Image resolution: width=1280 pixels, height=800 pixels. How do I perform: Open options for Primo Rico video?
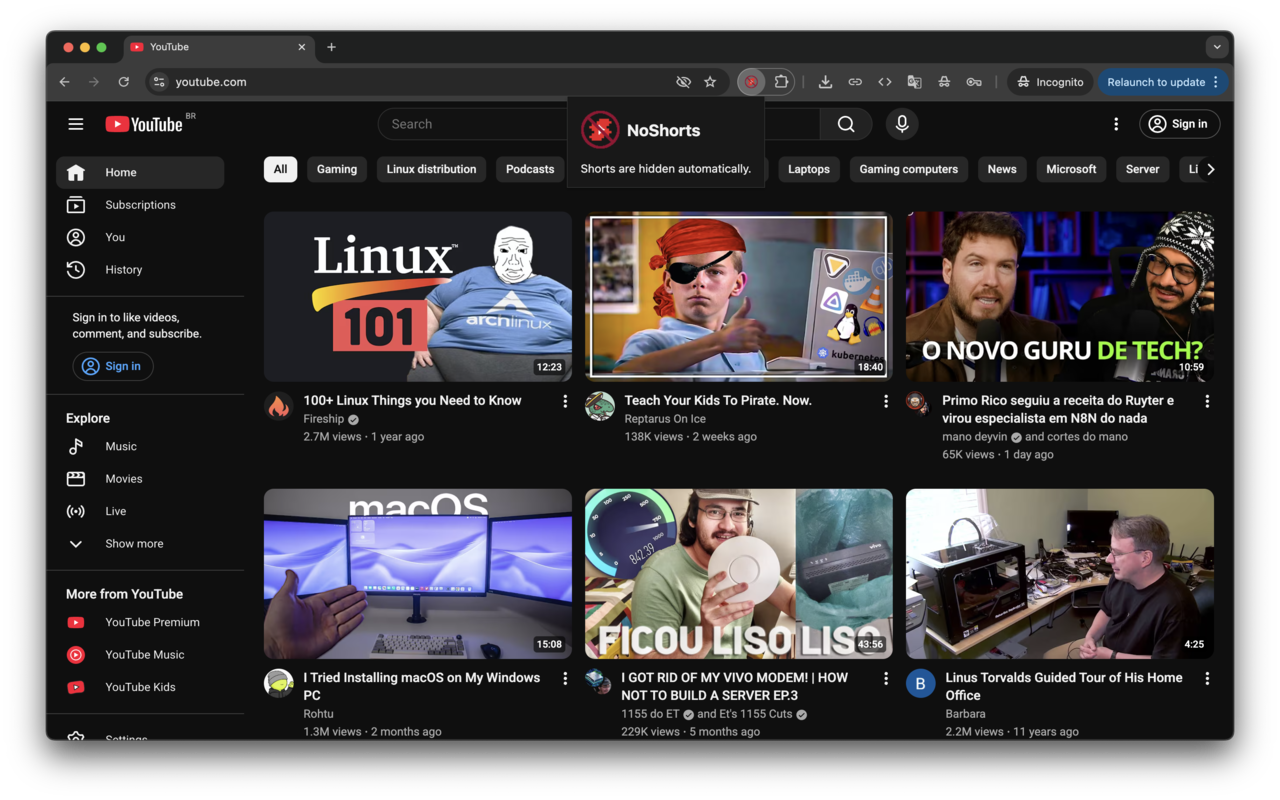1207,401
